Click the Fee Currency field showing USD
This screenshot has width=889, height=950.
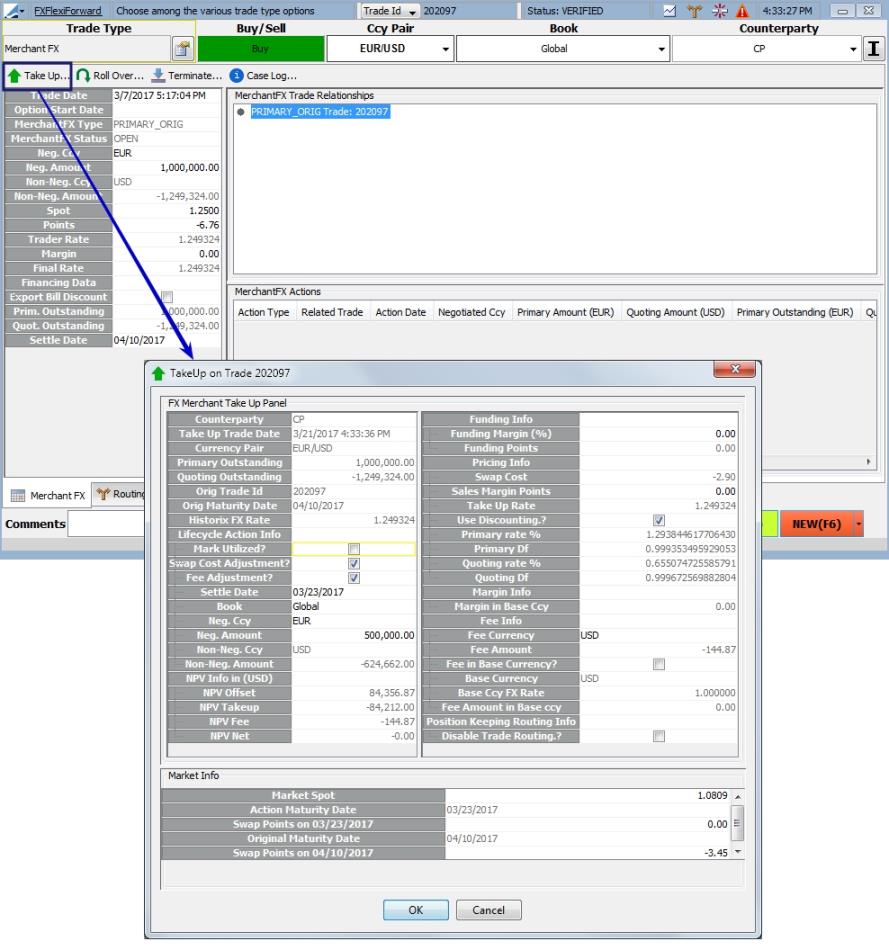coord(659,635)
